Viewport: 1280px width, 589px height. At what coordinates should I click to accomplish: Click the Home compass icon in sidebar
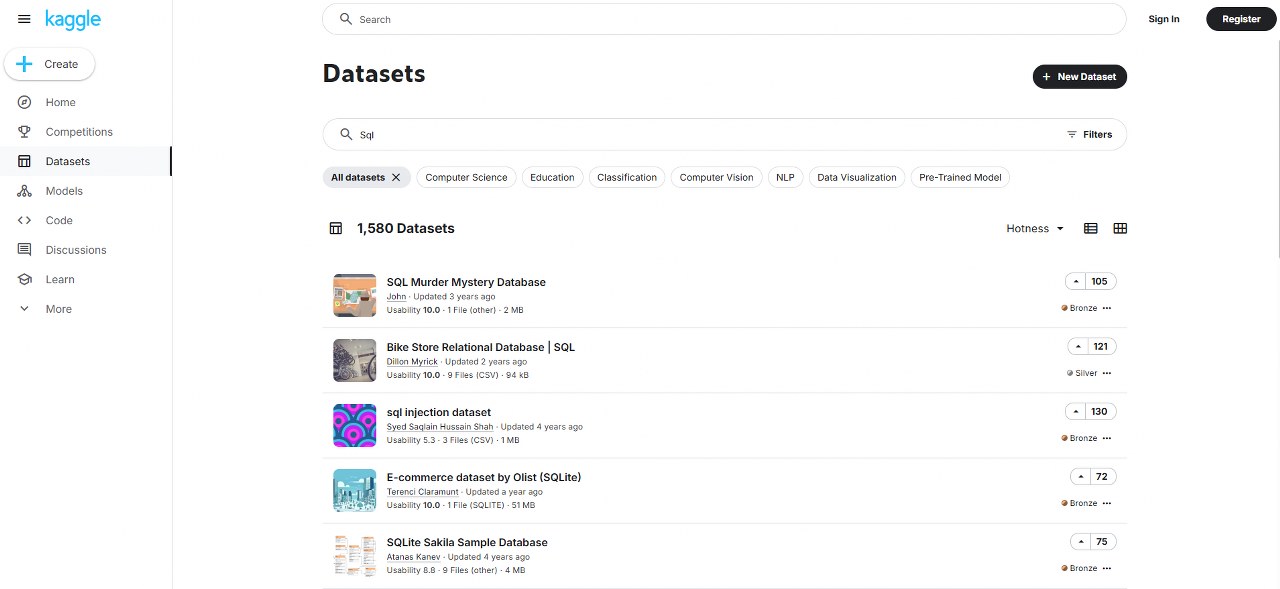pos(25,102)
